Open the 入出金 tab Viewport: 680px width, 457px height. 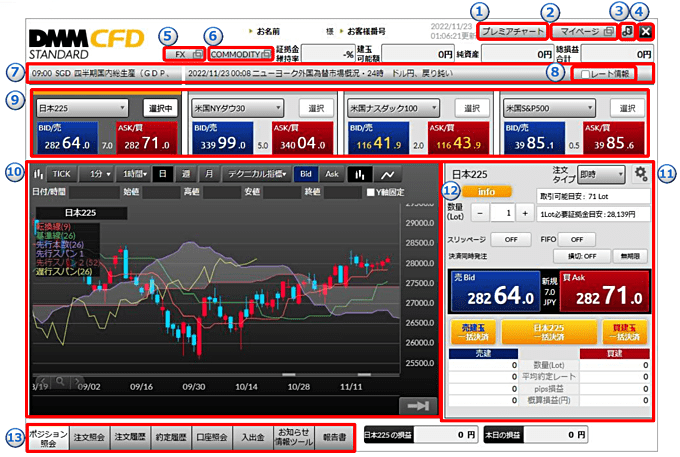(253, 437)
